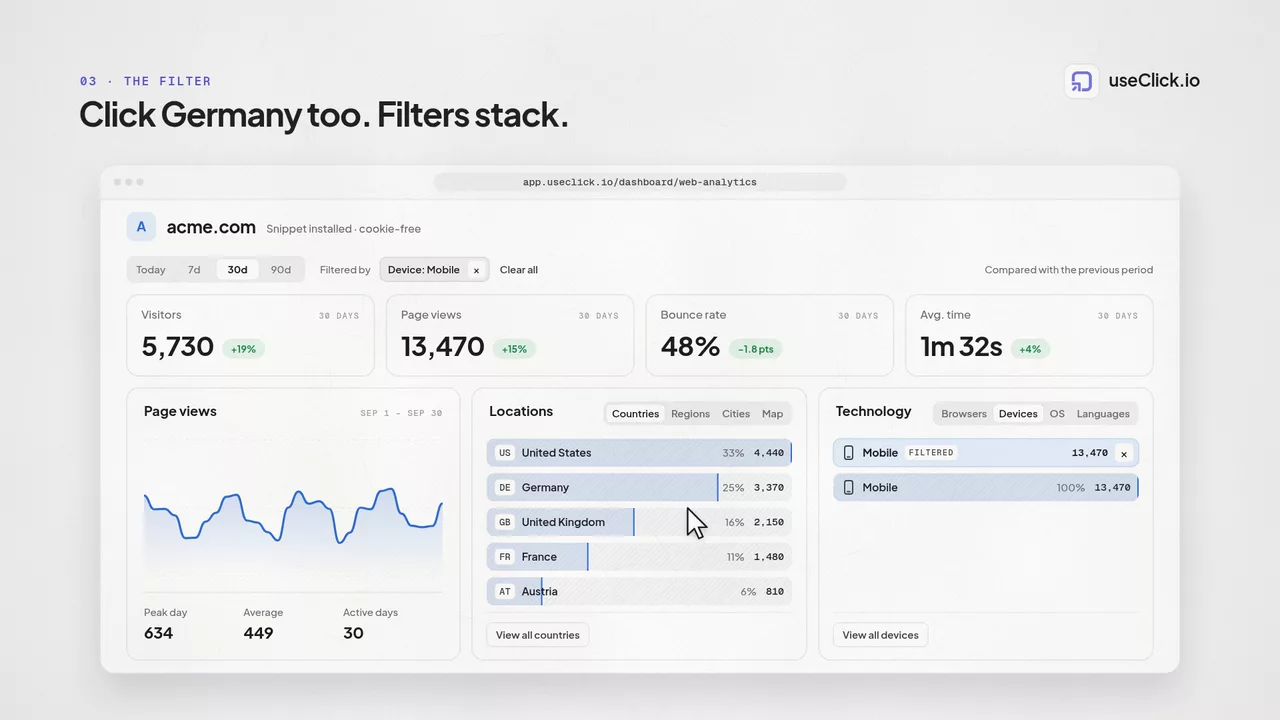The height and width of the screenshot is (720, 1280).
Task: Click View all devices button
Action: point(881,635)
